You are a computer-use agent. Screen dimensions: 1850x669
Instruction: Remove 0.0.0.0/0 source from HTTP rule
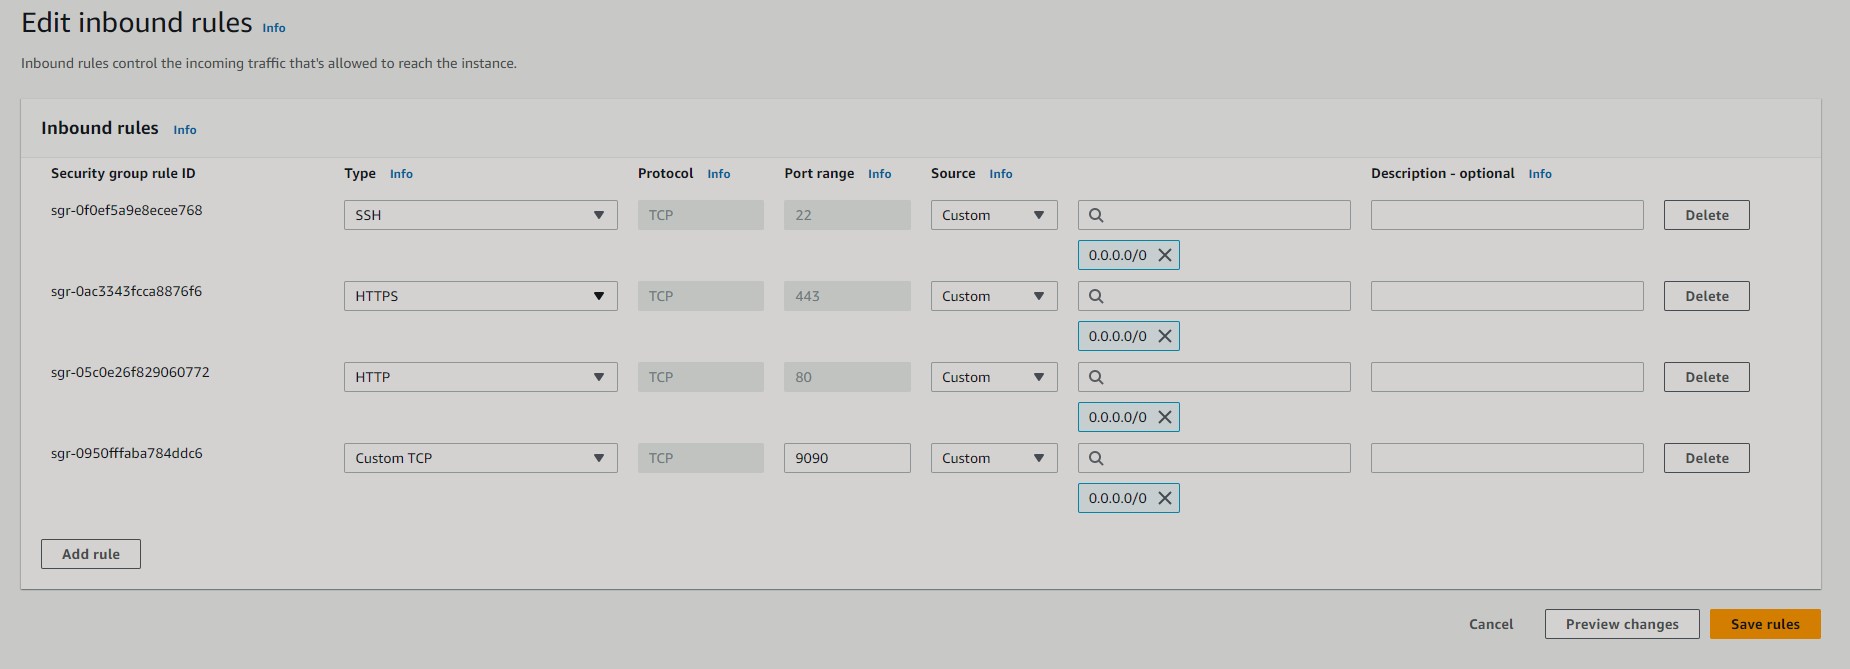[x=1164, y=417]
